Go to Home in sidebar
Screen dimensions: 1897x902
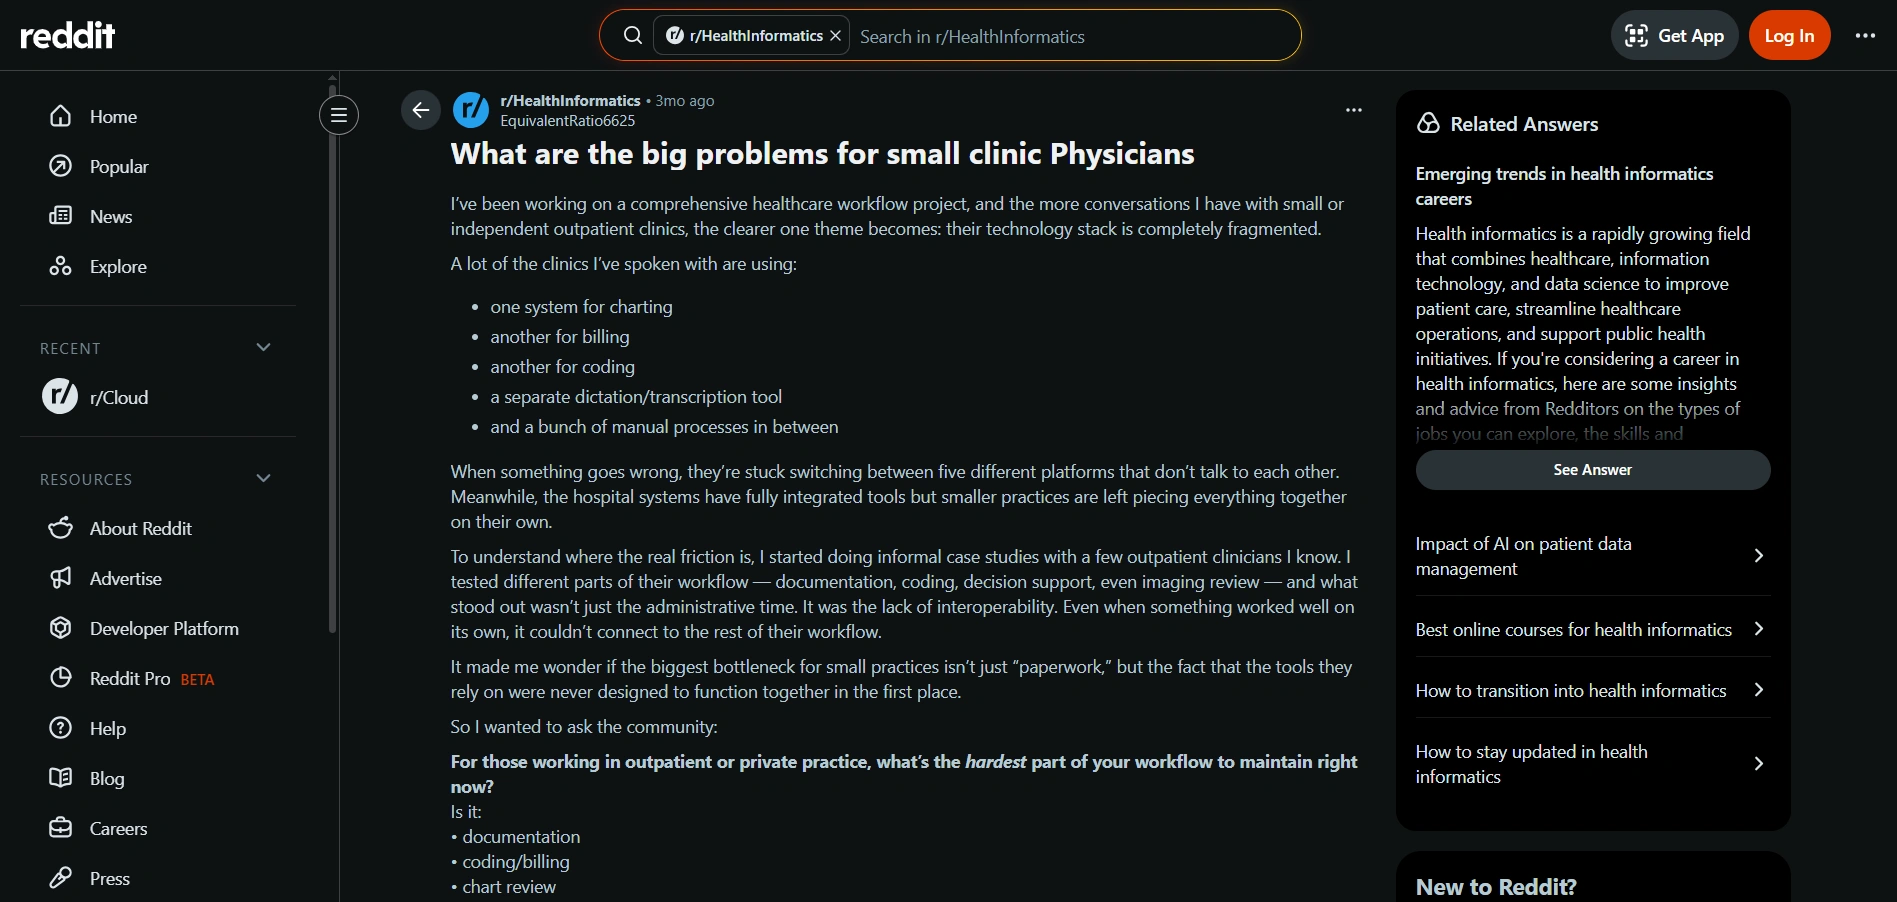click(x=113, y=117)
